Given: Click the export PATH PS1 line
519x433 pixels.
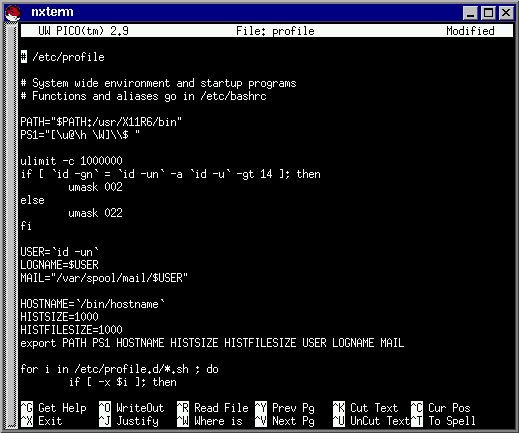Looking at the screenshot, I should (212, 343).
